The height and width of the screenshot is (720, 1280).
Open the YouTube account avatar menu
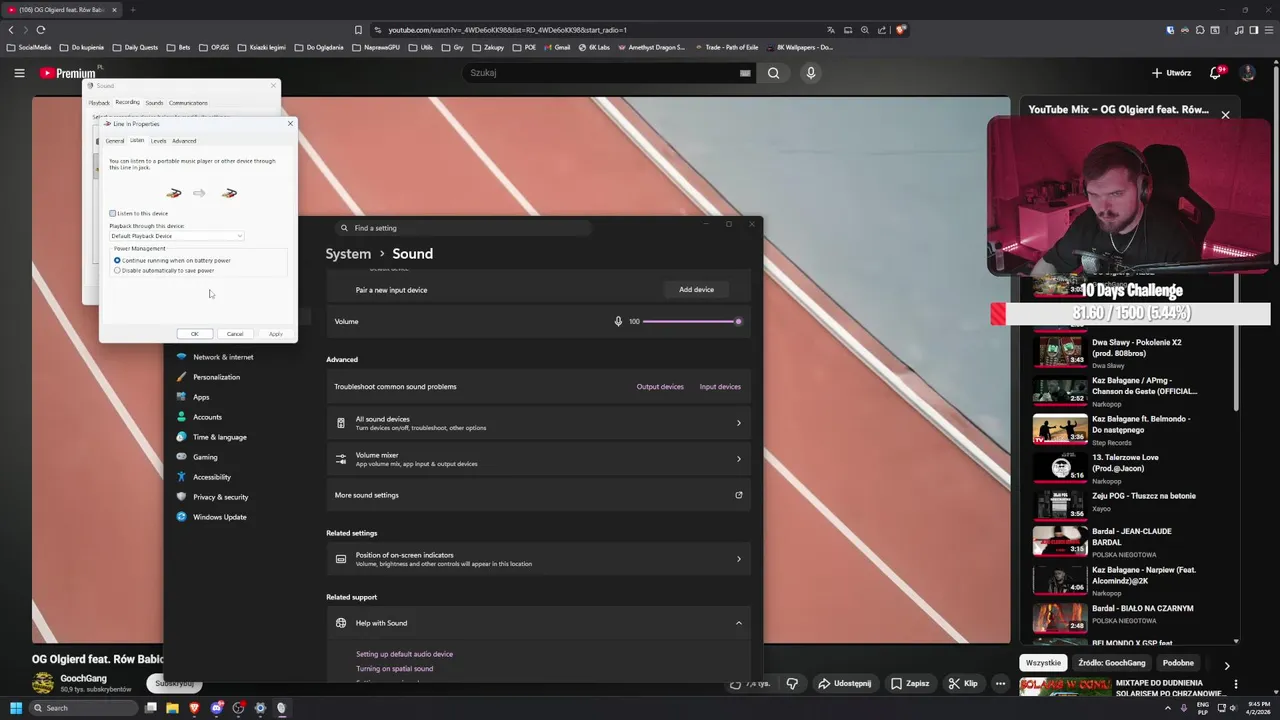(1247, 73)
